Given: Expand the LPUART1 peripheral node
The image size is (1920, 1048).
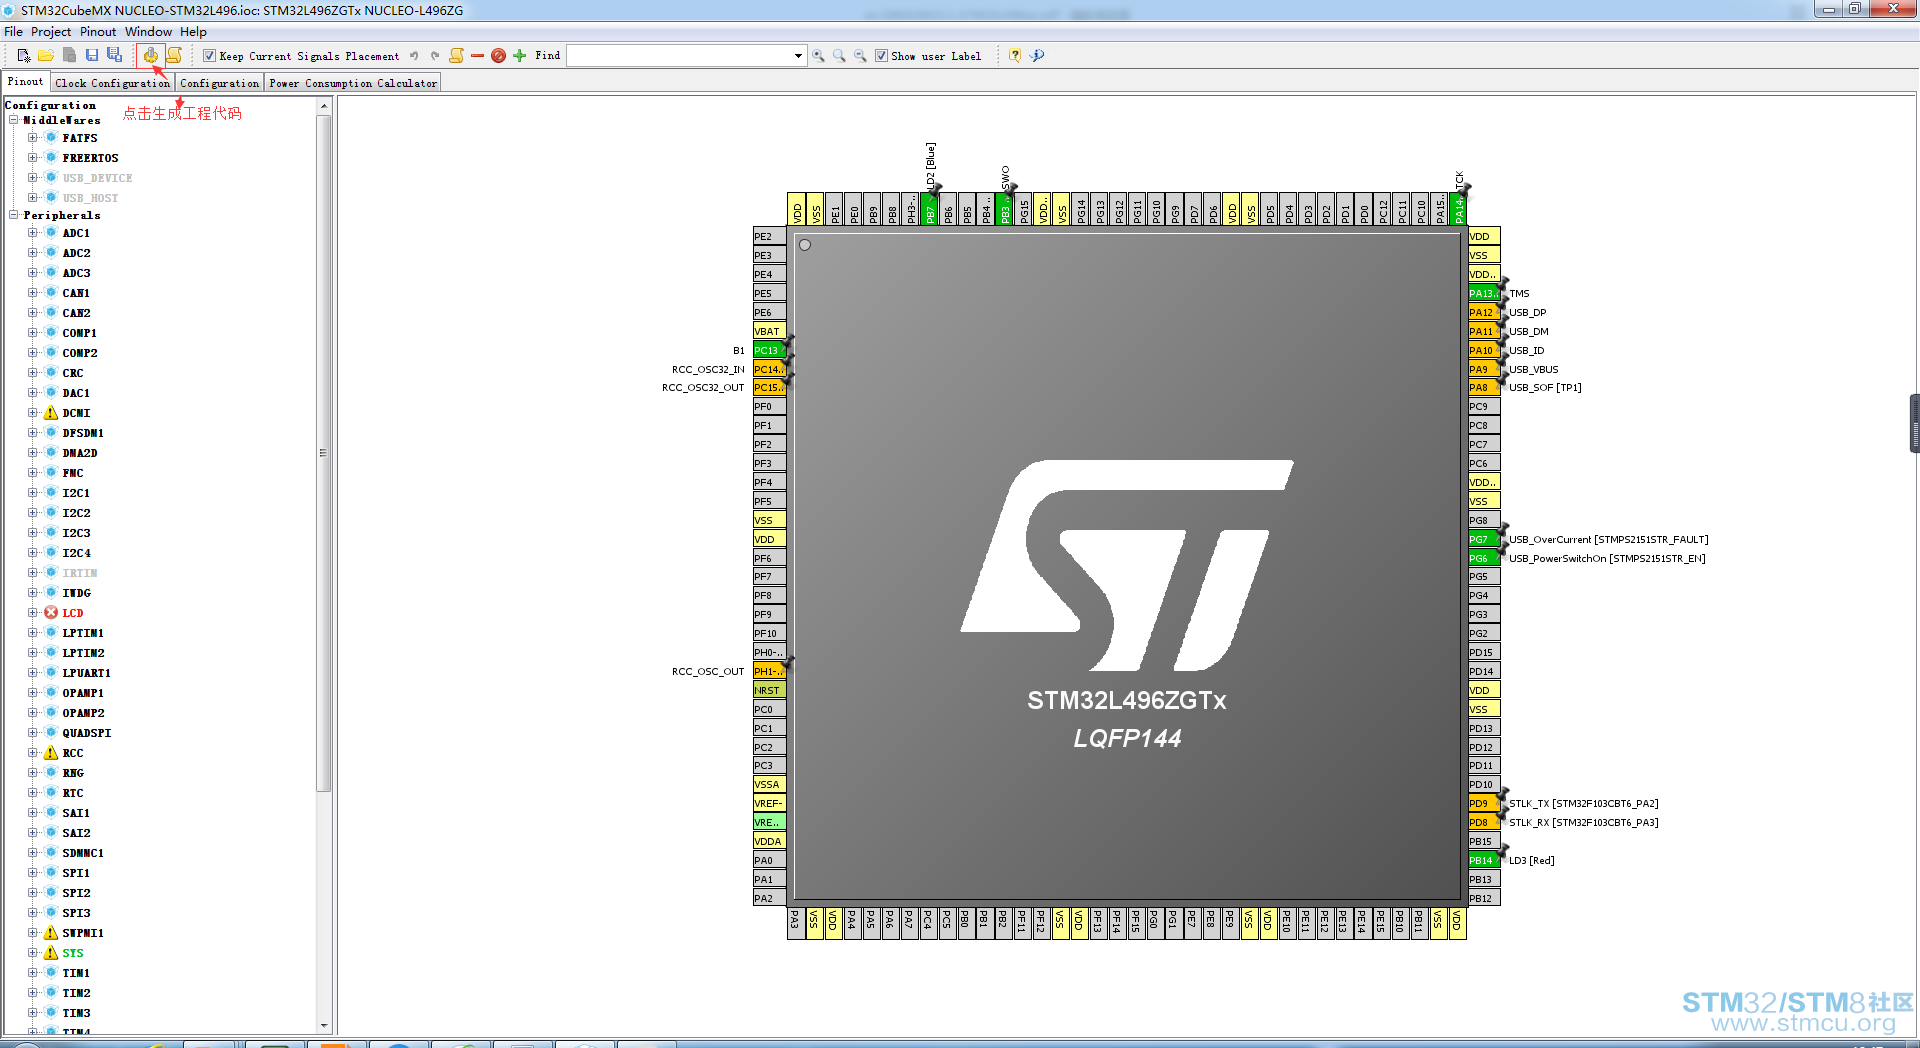Looking at the screenshot, I should [x=32, y=673].
